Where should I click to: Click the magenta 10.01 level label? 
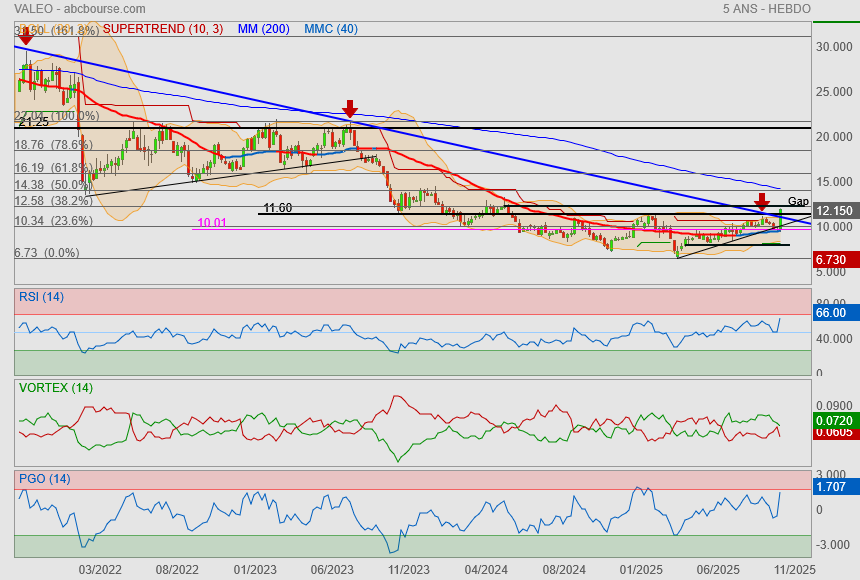(x=212, y=223)
